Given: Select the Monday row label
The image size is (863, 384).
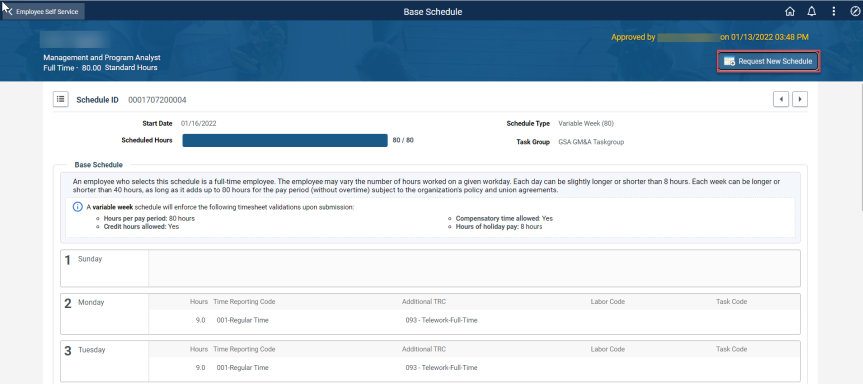Looking at the screenshot, I should point(91,302).
